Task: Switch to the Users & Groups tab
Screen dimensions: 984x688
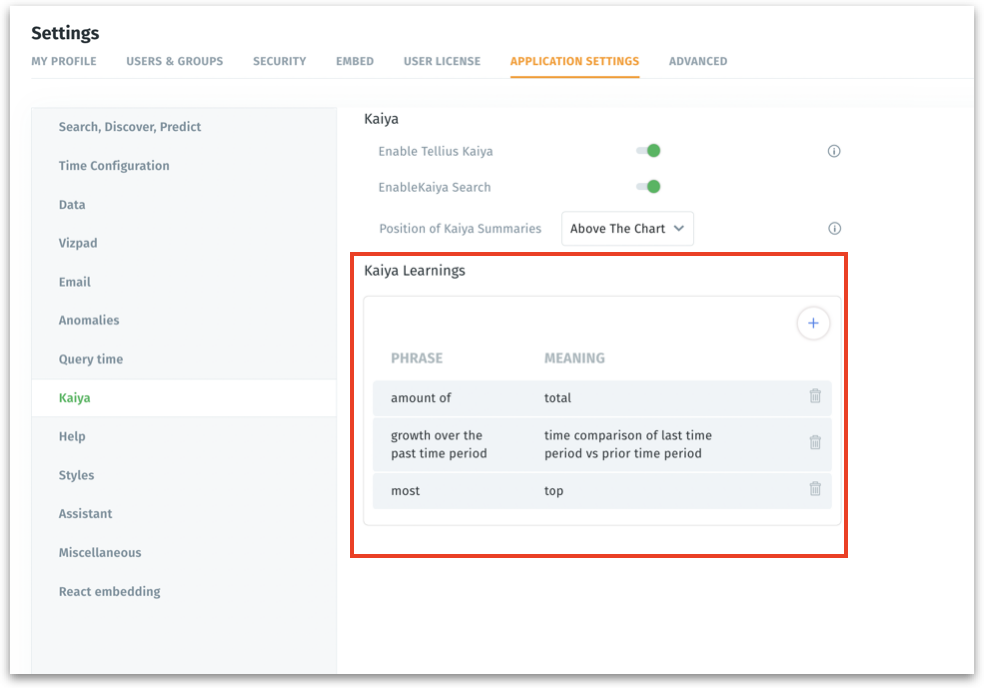Action: tap(174, 61)
